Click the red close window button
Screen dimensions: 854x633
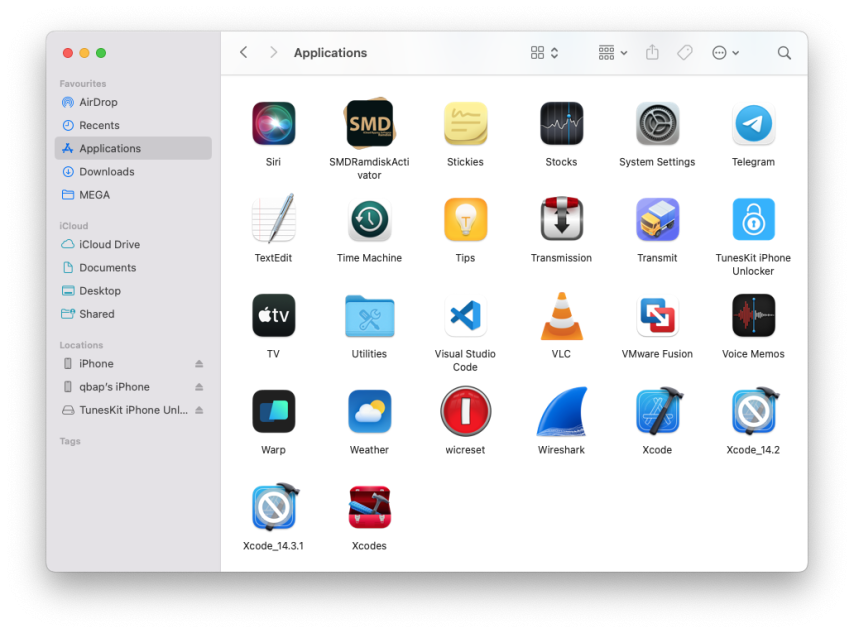pos(68,53)
